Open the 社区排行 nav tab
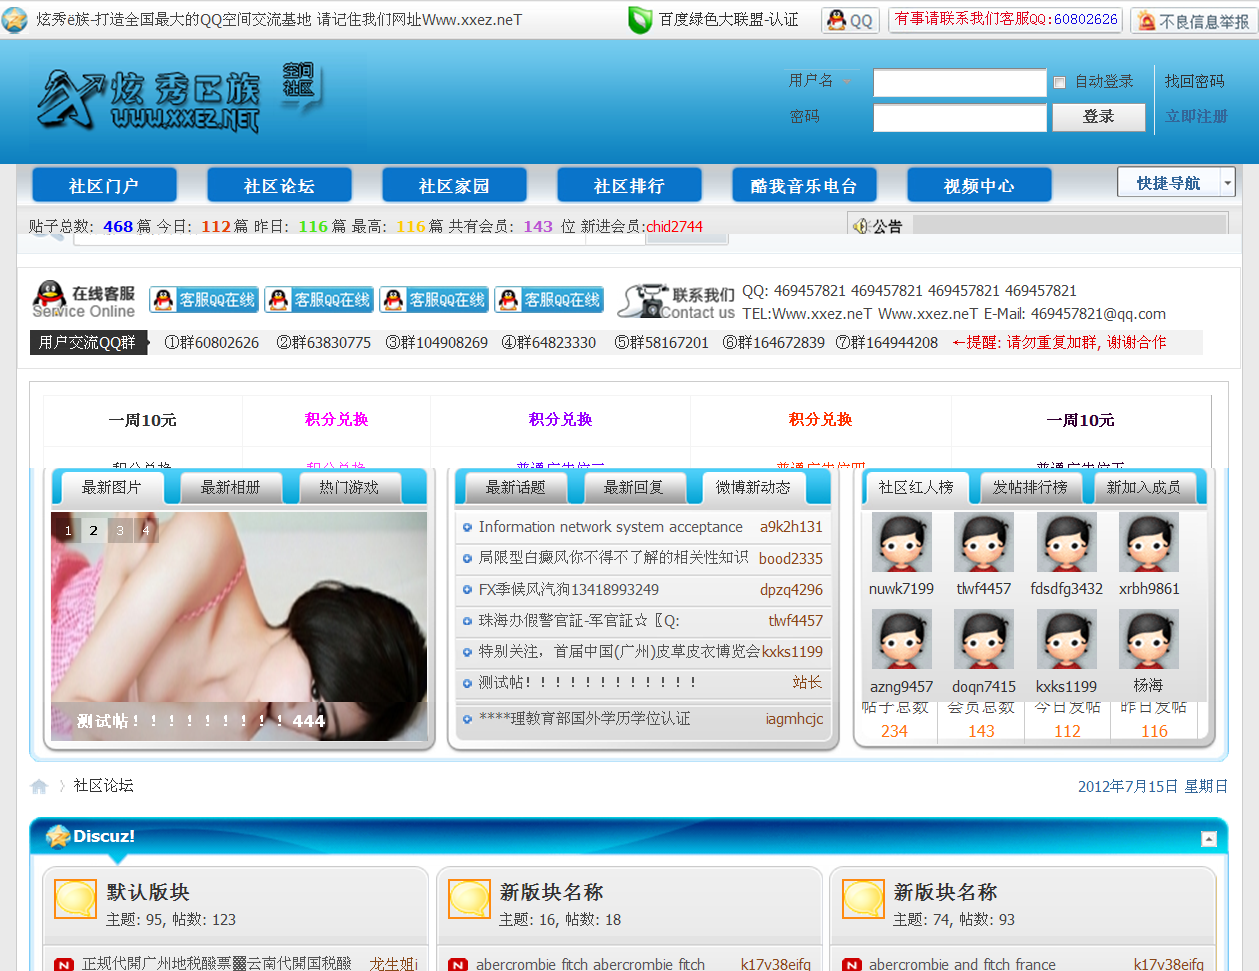 [629, 186]
